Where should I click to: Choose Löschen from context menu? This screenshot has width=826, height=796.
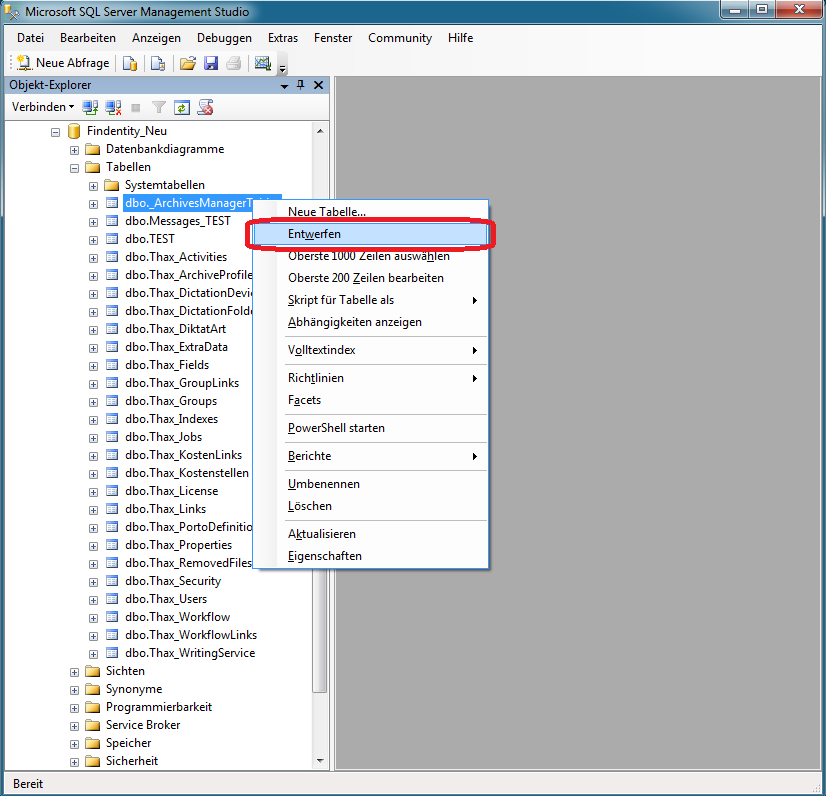(371, 506)
